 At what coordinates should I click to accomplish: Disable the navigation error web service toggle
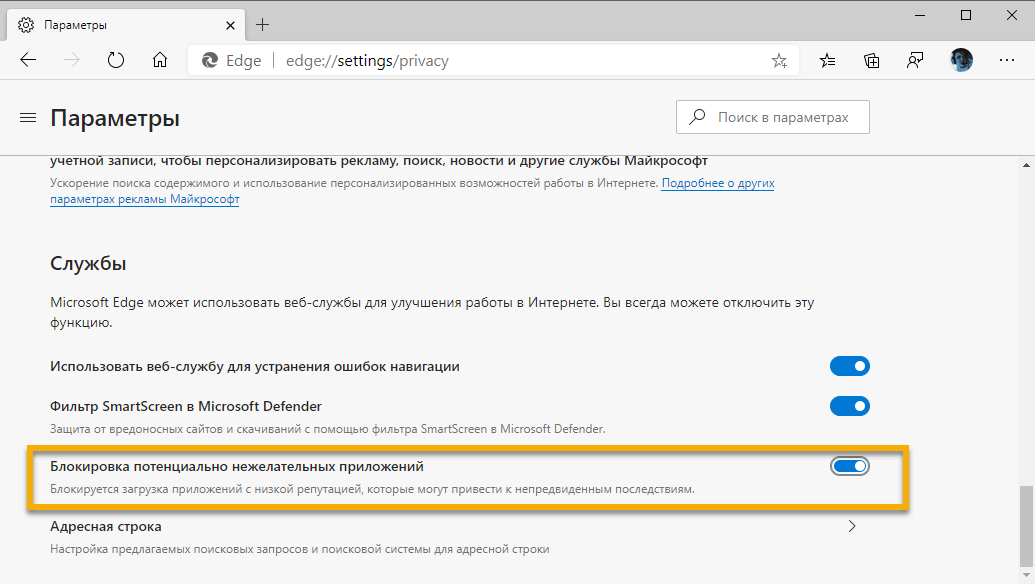(x=850, y=366)
